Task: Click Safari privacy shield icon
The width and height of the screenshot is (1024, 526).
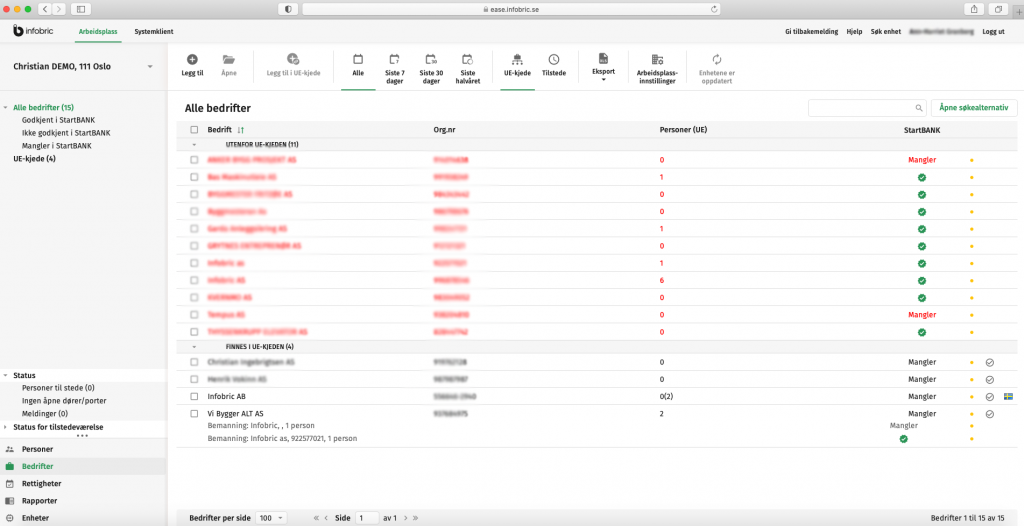Action: pyautogui.click(x=288, y=9)
